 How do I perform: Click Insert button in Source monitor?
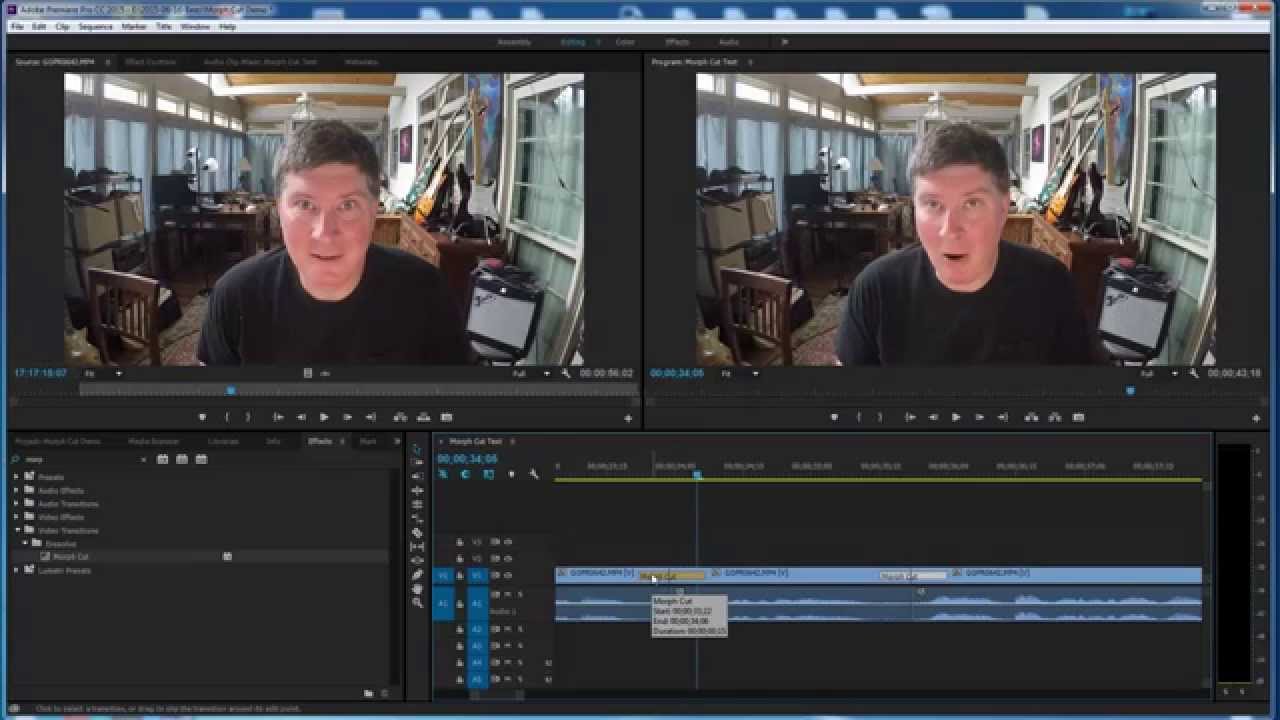click(x=400, y=417)
